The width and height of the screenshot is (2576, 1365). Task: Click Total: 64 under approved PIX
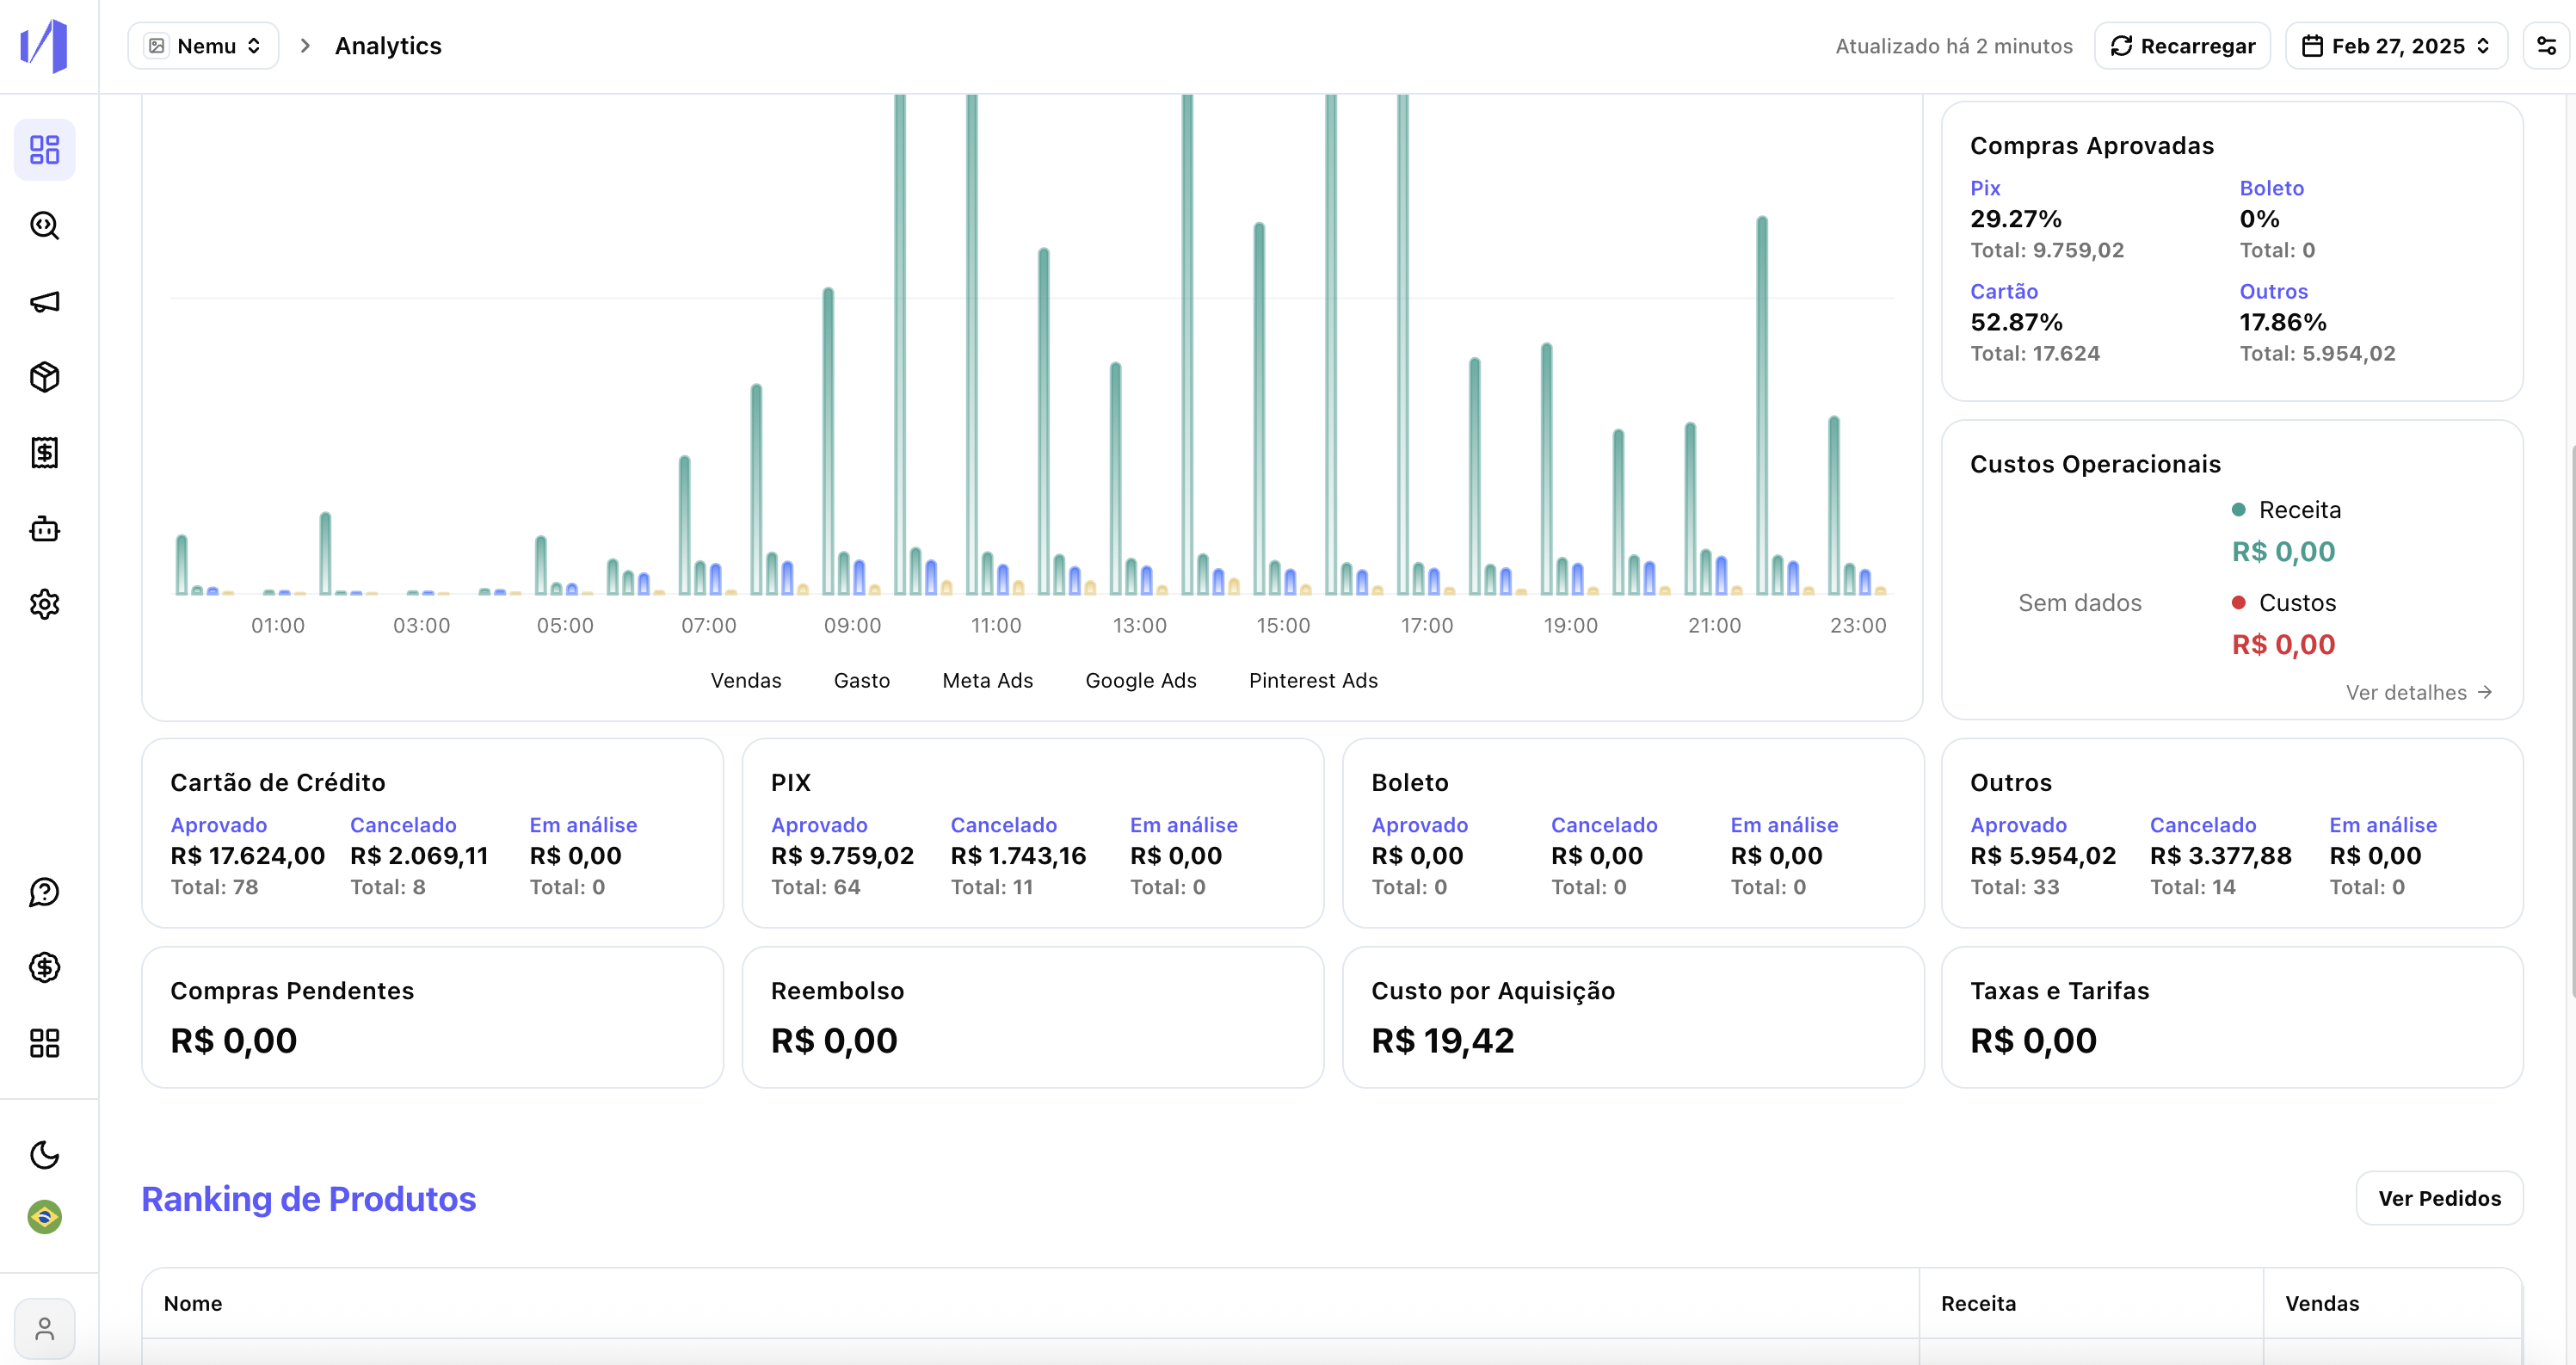815,886
